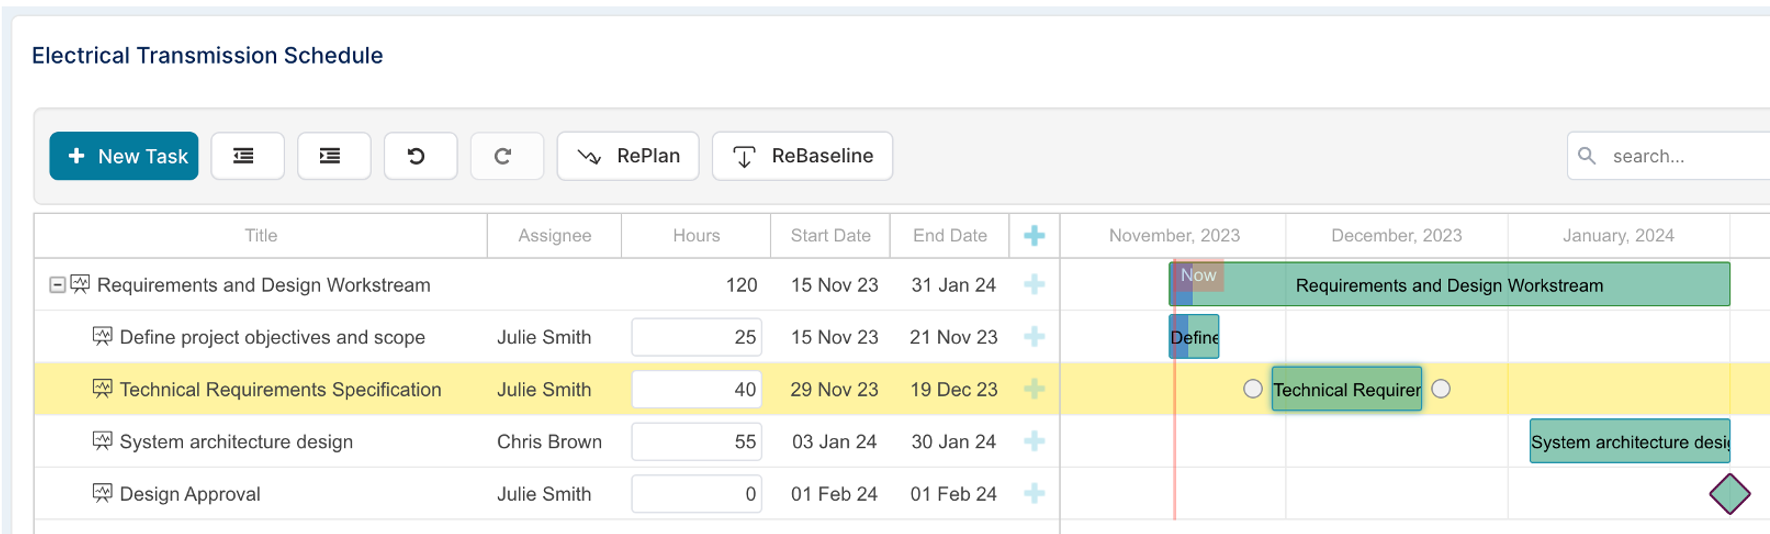The width and height of the screenshot is (1770, 534).
Task: Click right dependency circle of Technical Requirements bar
Action: (1440, 389)
